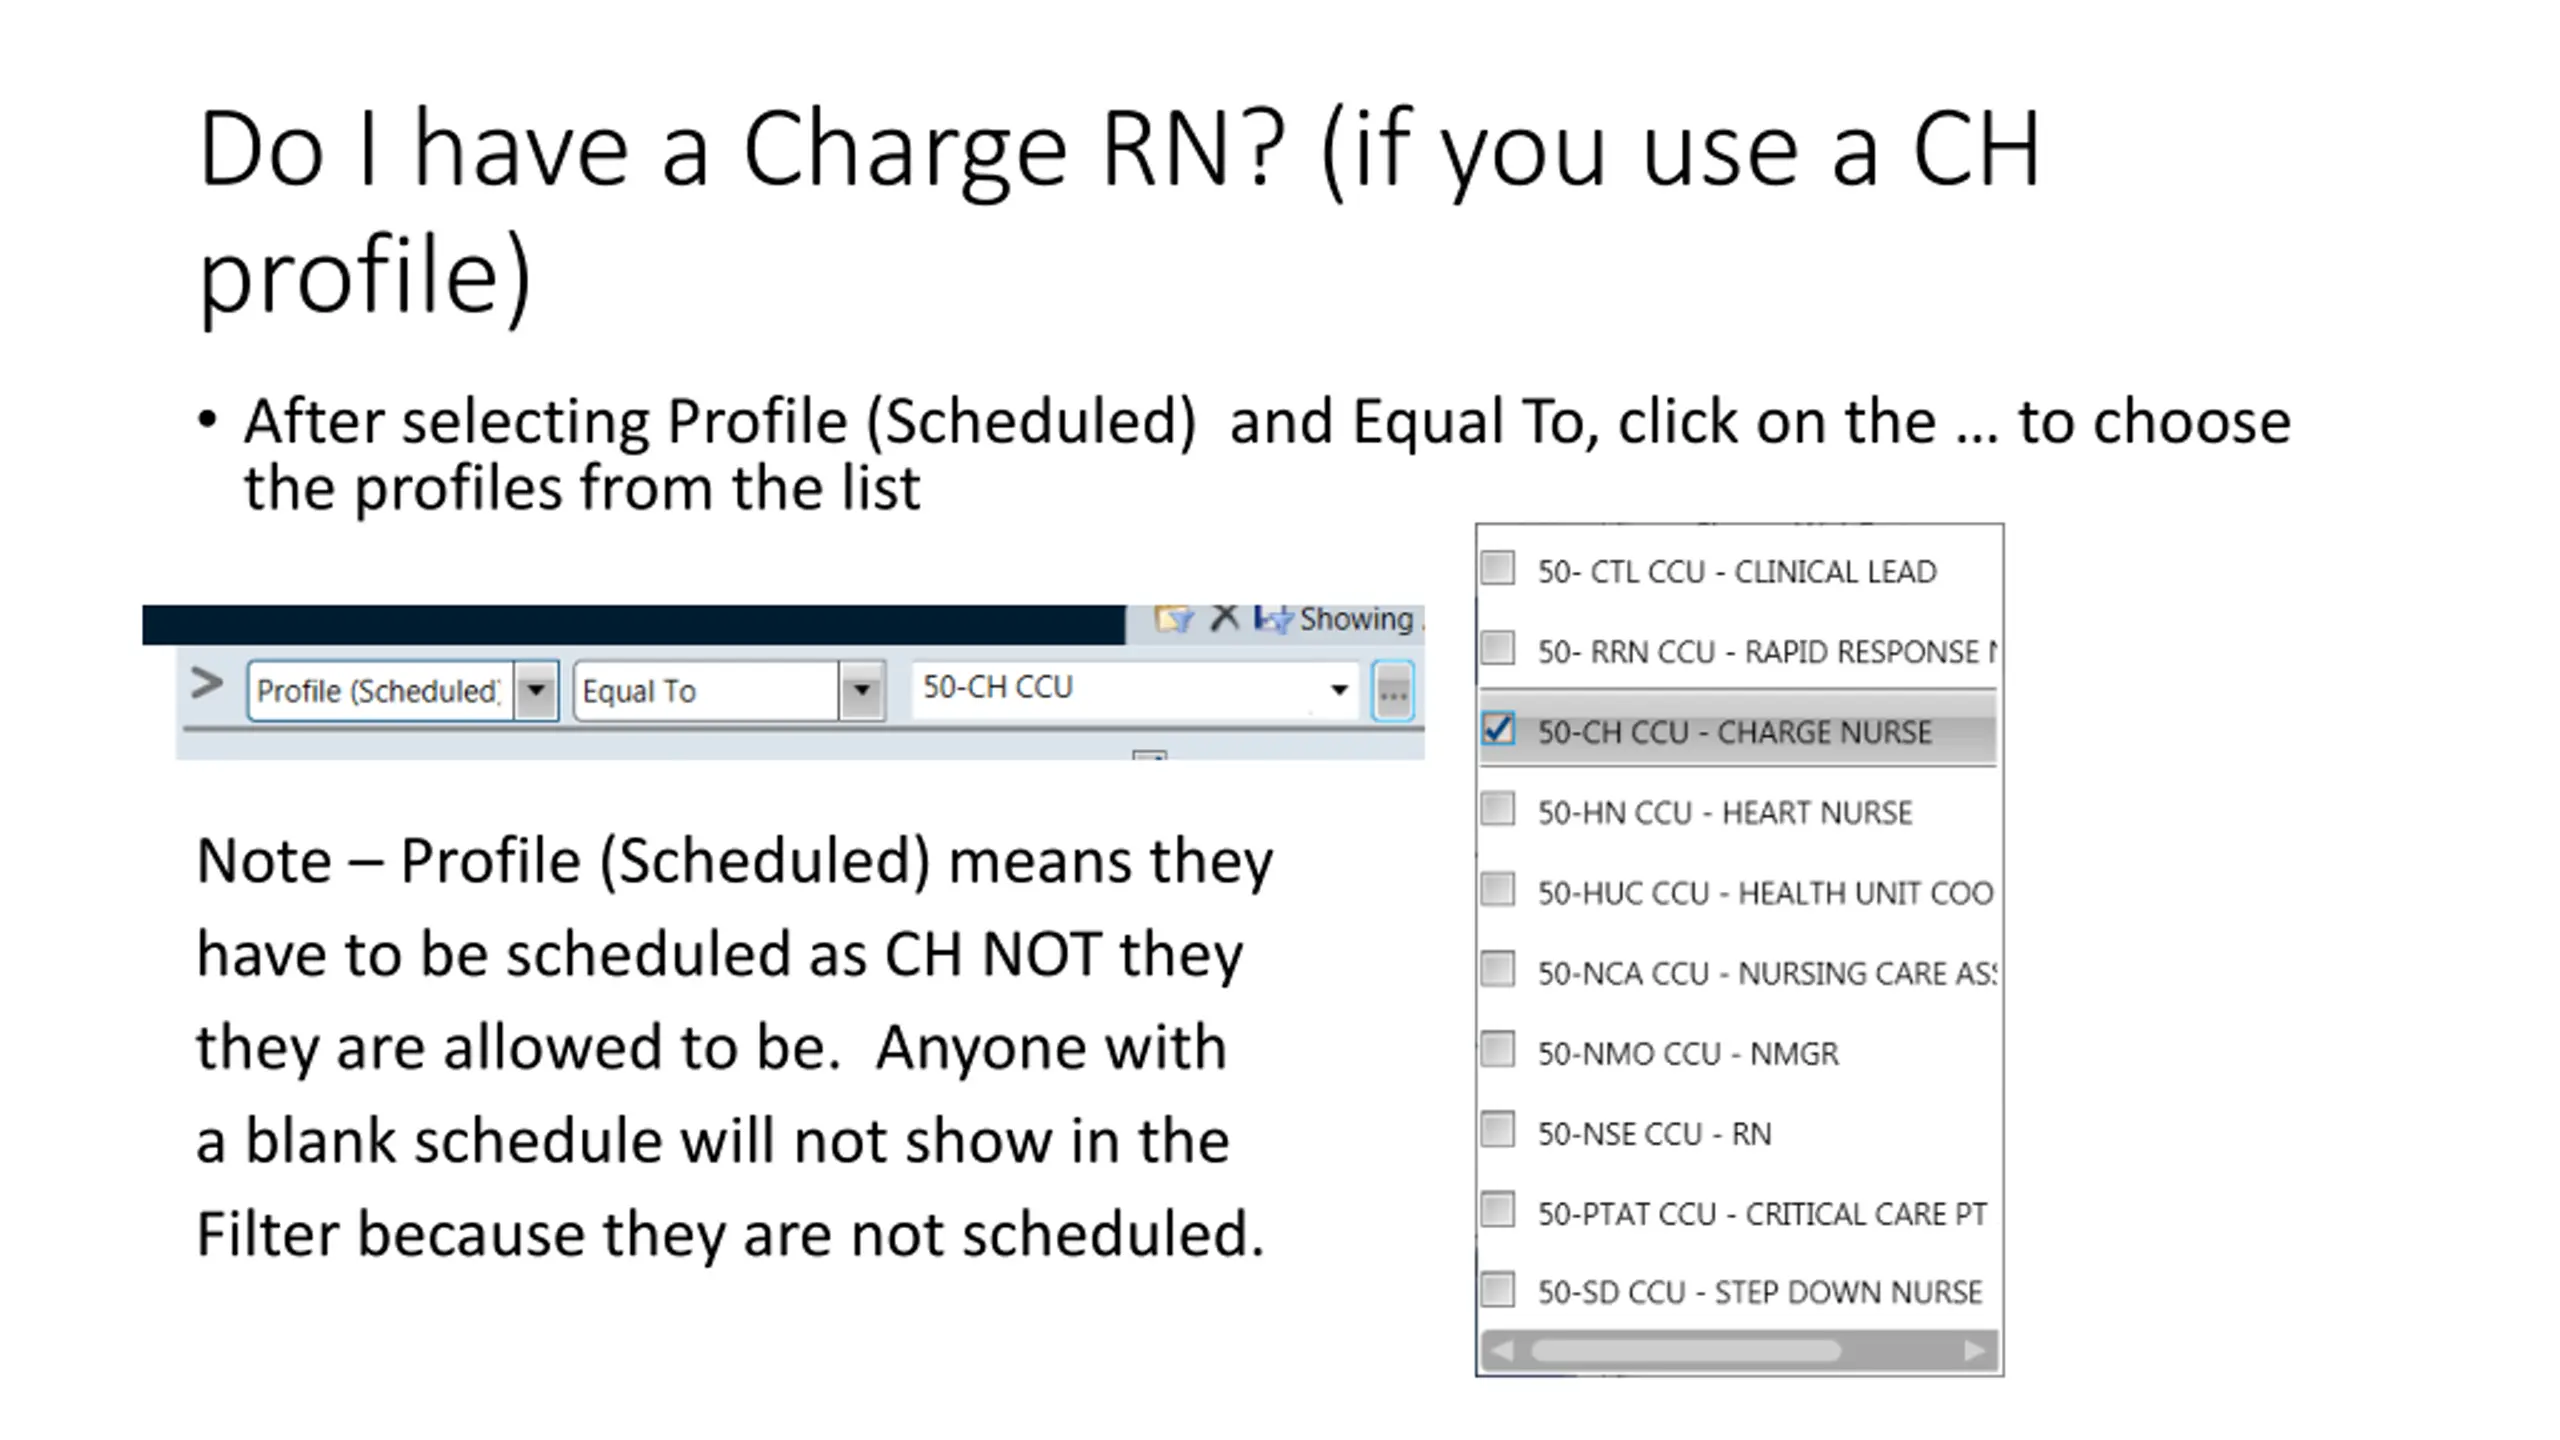
Task: Click the right scroll arrow in profile list
Action: (1974, 1351)
